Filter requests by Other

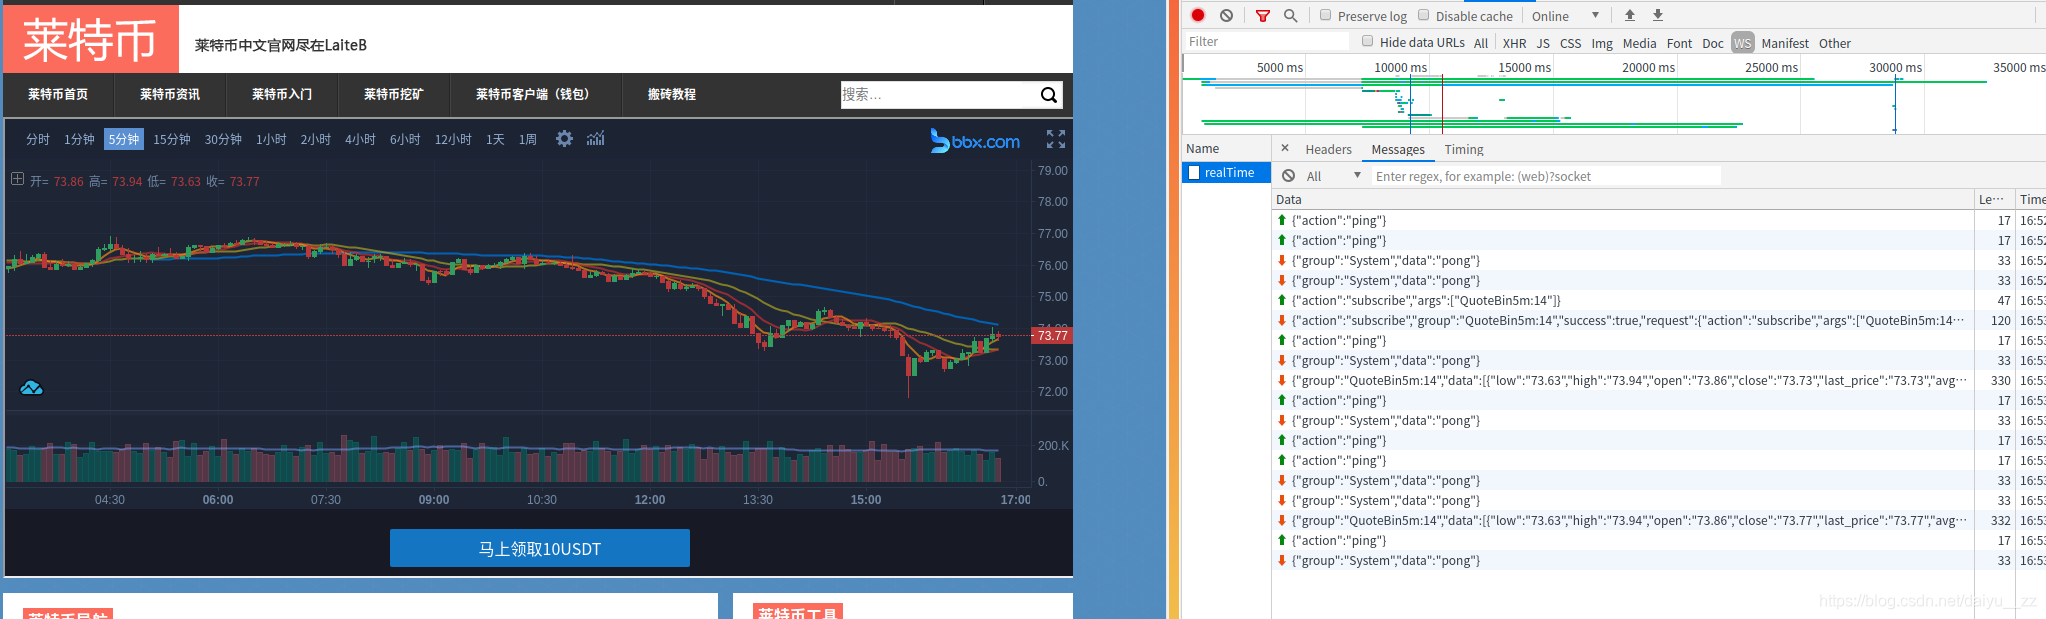1834,43
